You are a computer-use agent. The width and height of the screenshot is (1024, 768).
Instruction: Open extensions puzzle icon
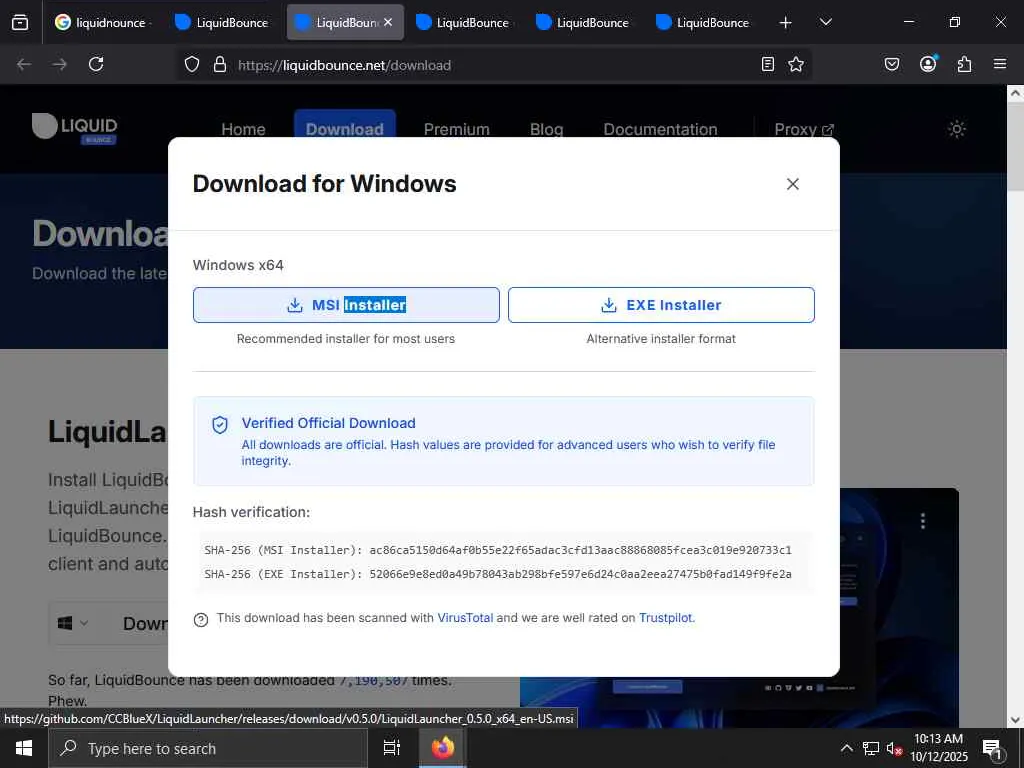tap(964, 64)
